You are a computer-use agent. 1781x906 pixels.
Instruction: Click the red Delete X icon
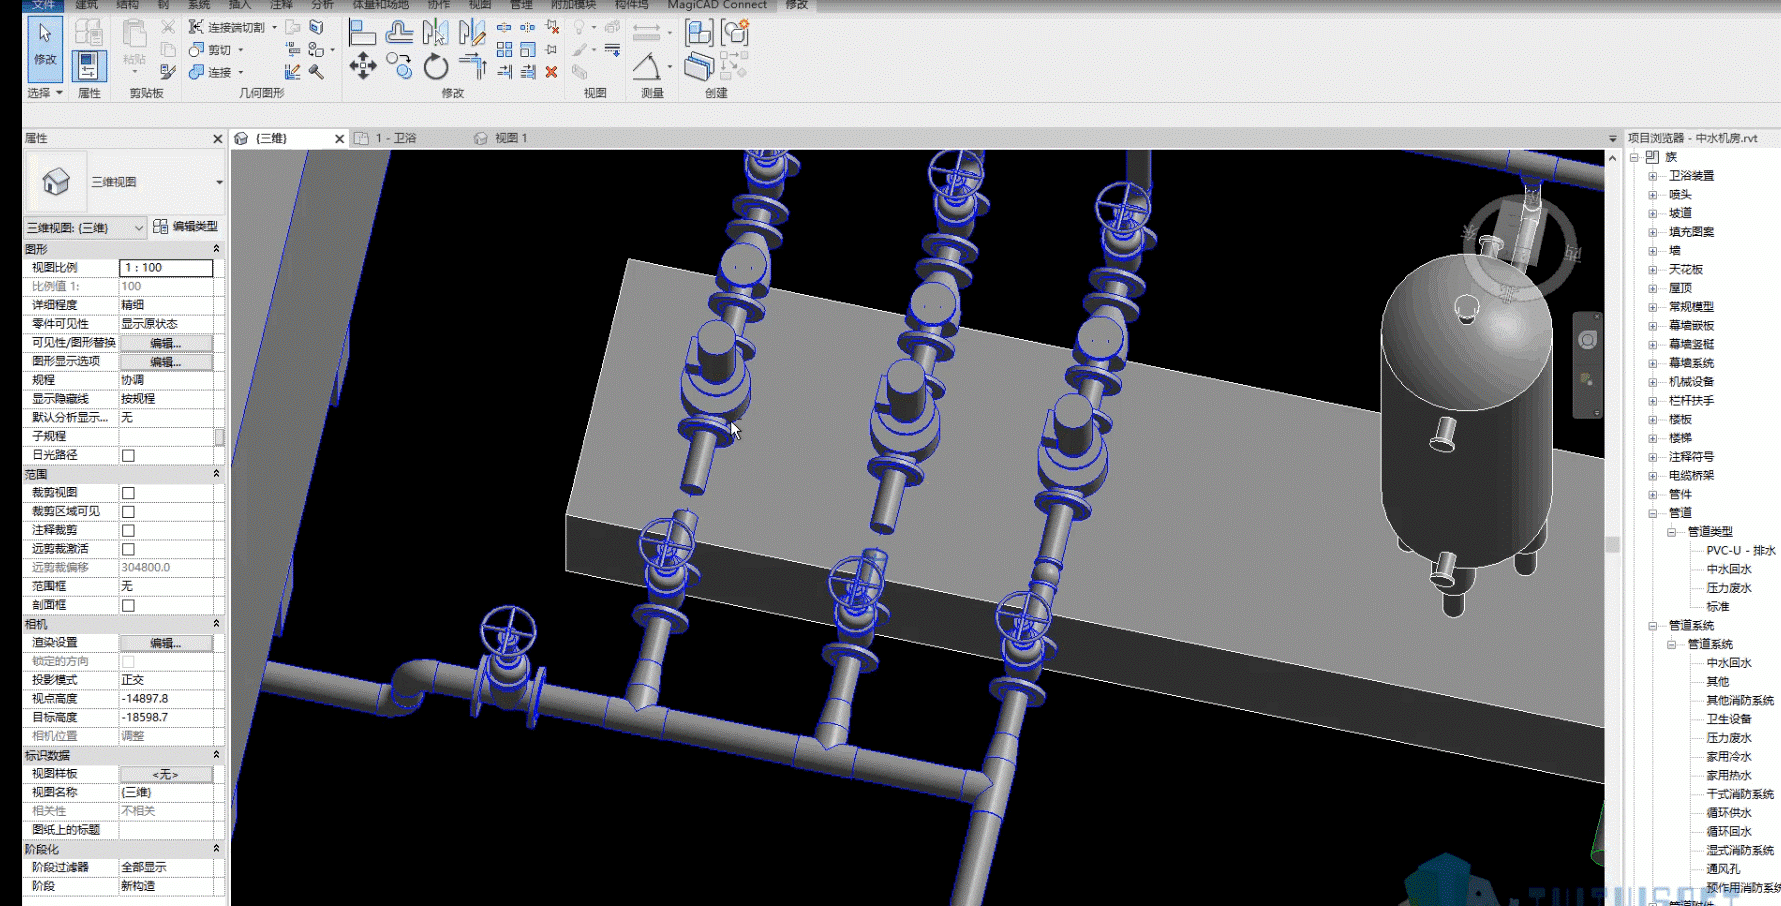pyautogui.click(x=551, y=72)
